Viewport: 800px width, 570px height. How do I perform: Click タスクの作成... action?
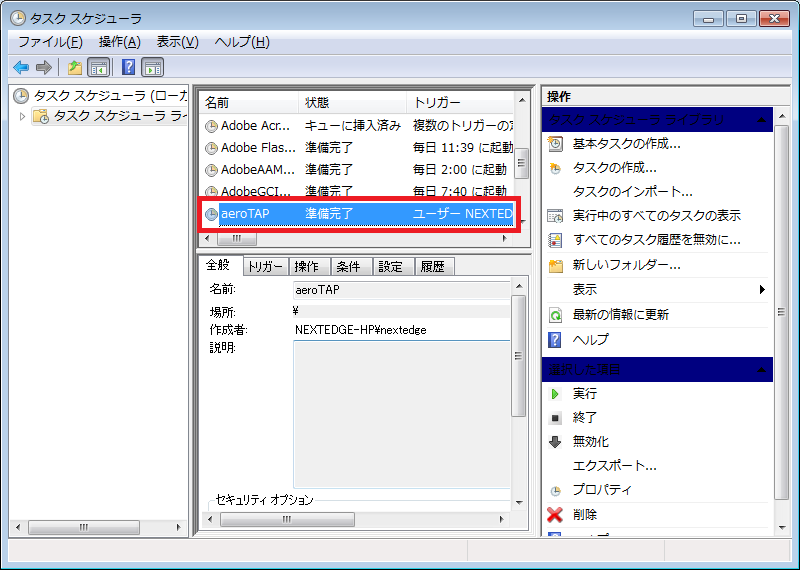614,168
